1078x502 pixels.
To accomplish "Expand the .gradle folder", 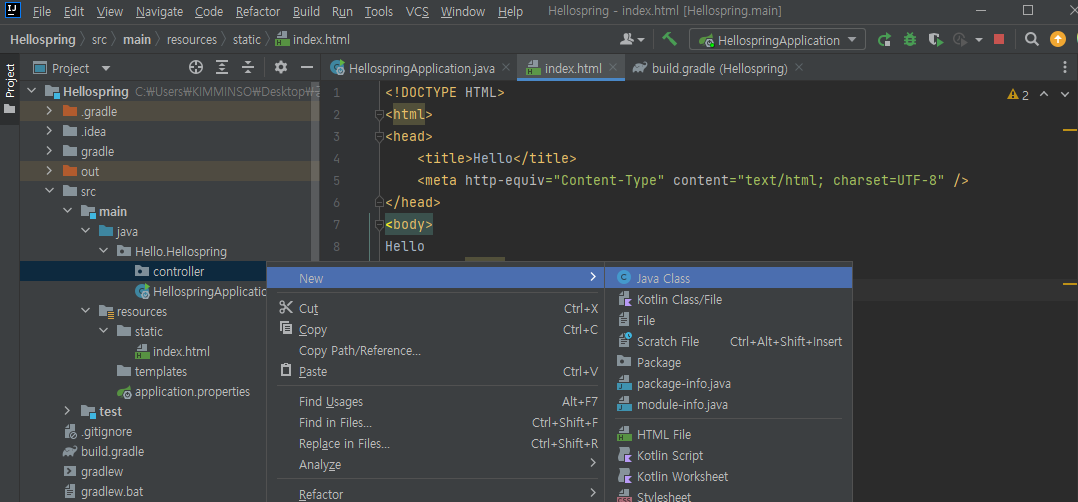I will coord(49,111).
